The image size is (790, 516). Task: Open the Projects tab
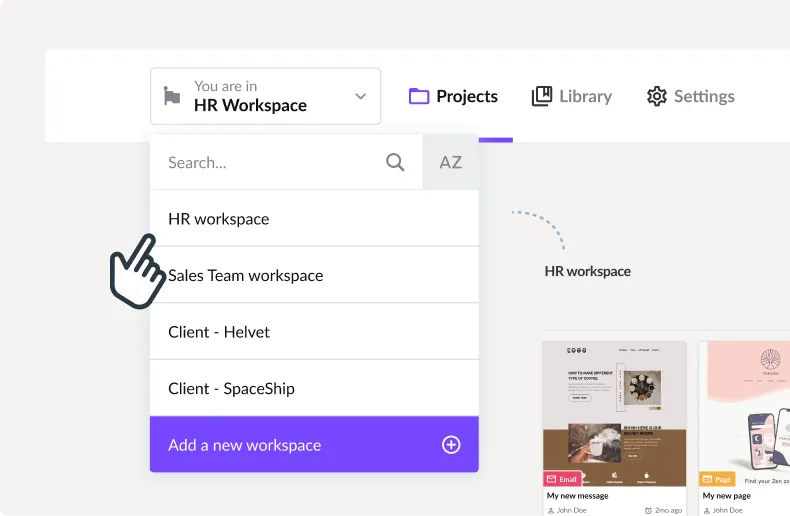pyautogui.click(x=453, y=96)
